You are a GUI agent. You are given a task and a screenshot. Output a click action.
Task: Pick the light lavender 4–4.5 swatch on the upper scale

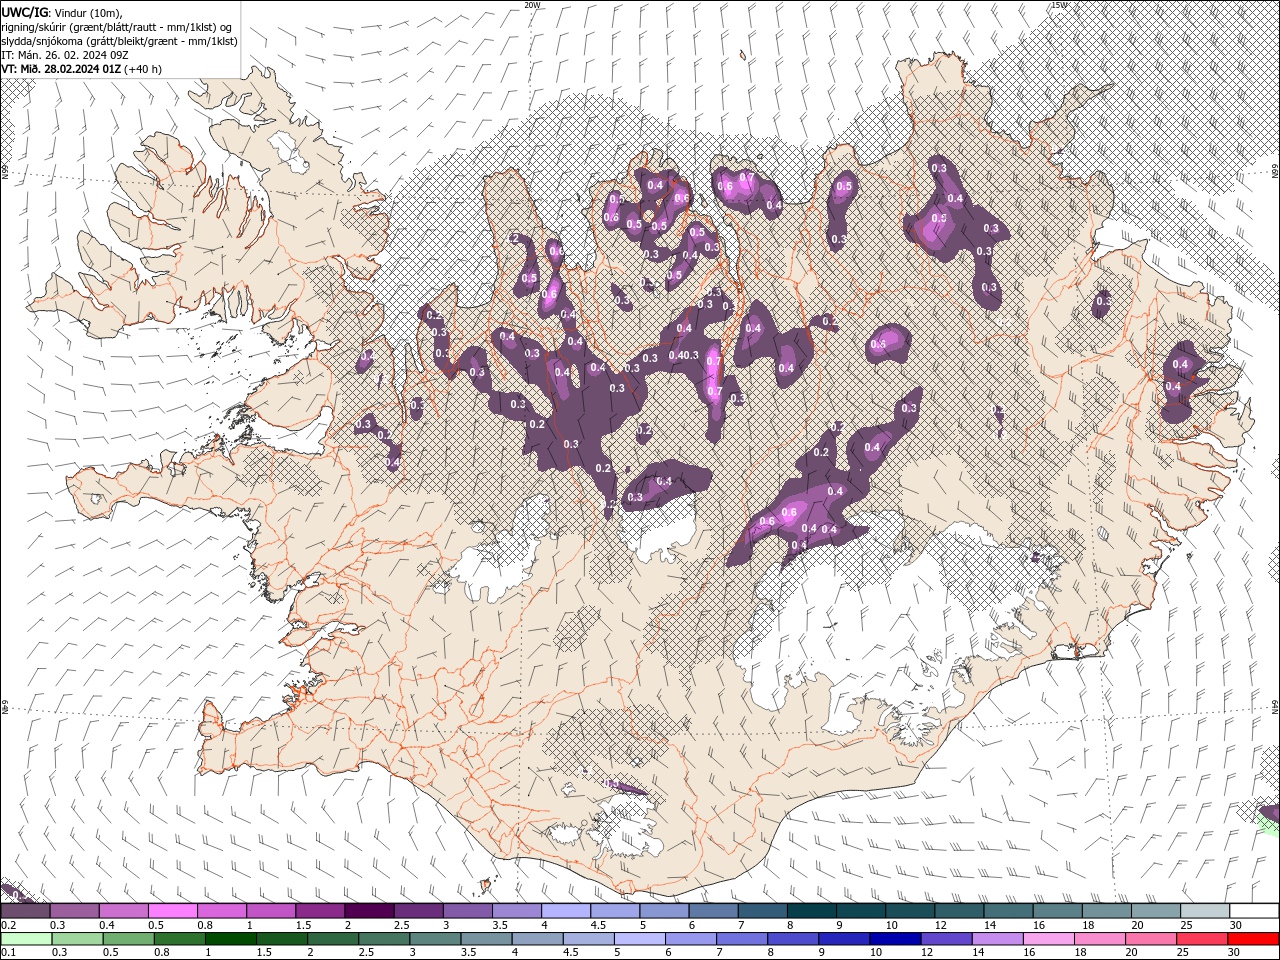[x=567, y=911]
